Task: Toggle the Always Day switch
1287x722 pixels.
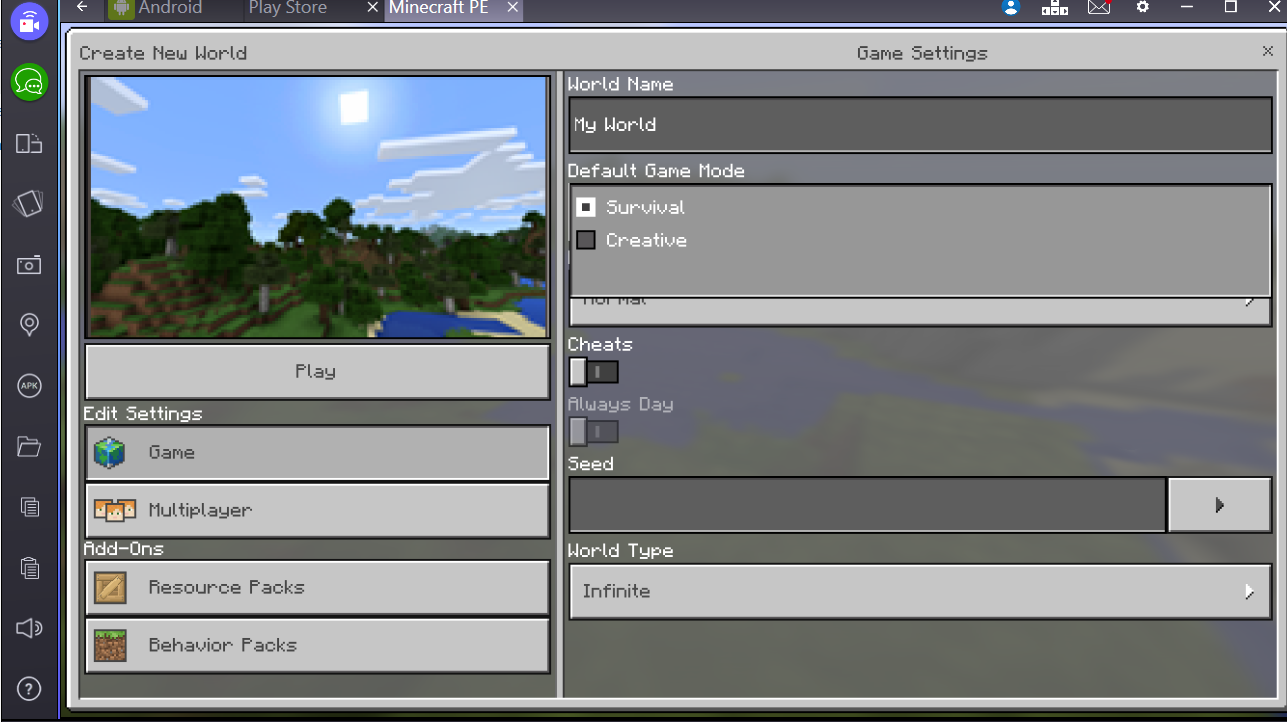Action: click(x=594, y=432)
